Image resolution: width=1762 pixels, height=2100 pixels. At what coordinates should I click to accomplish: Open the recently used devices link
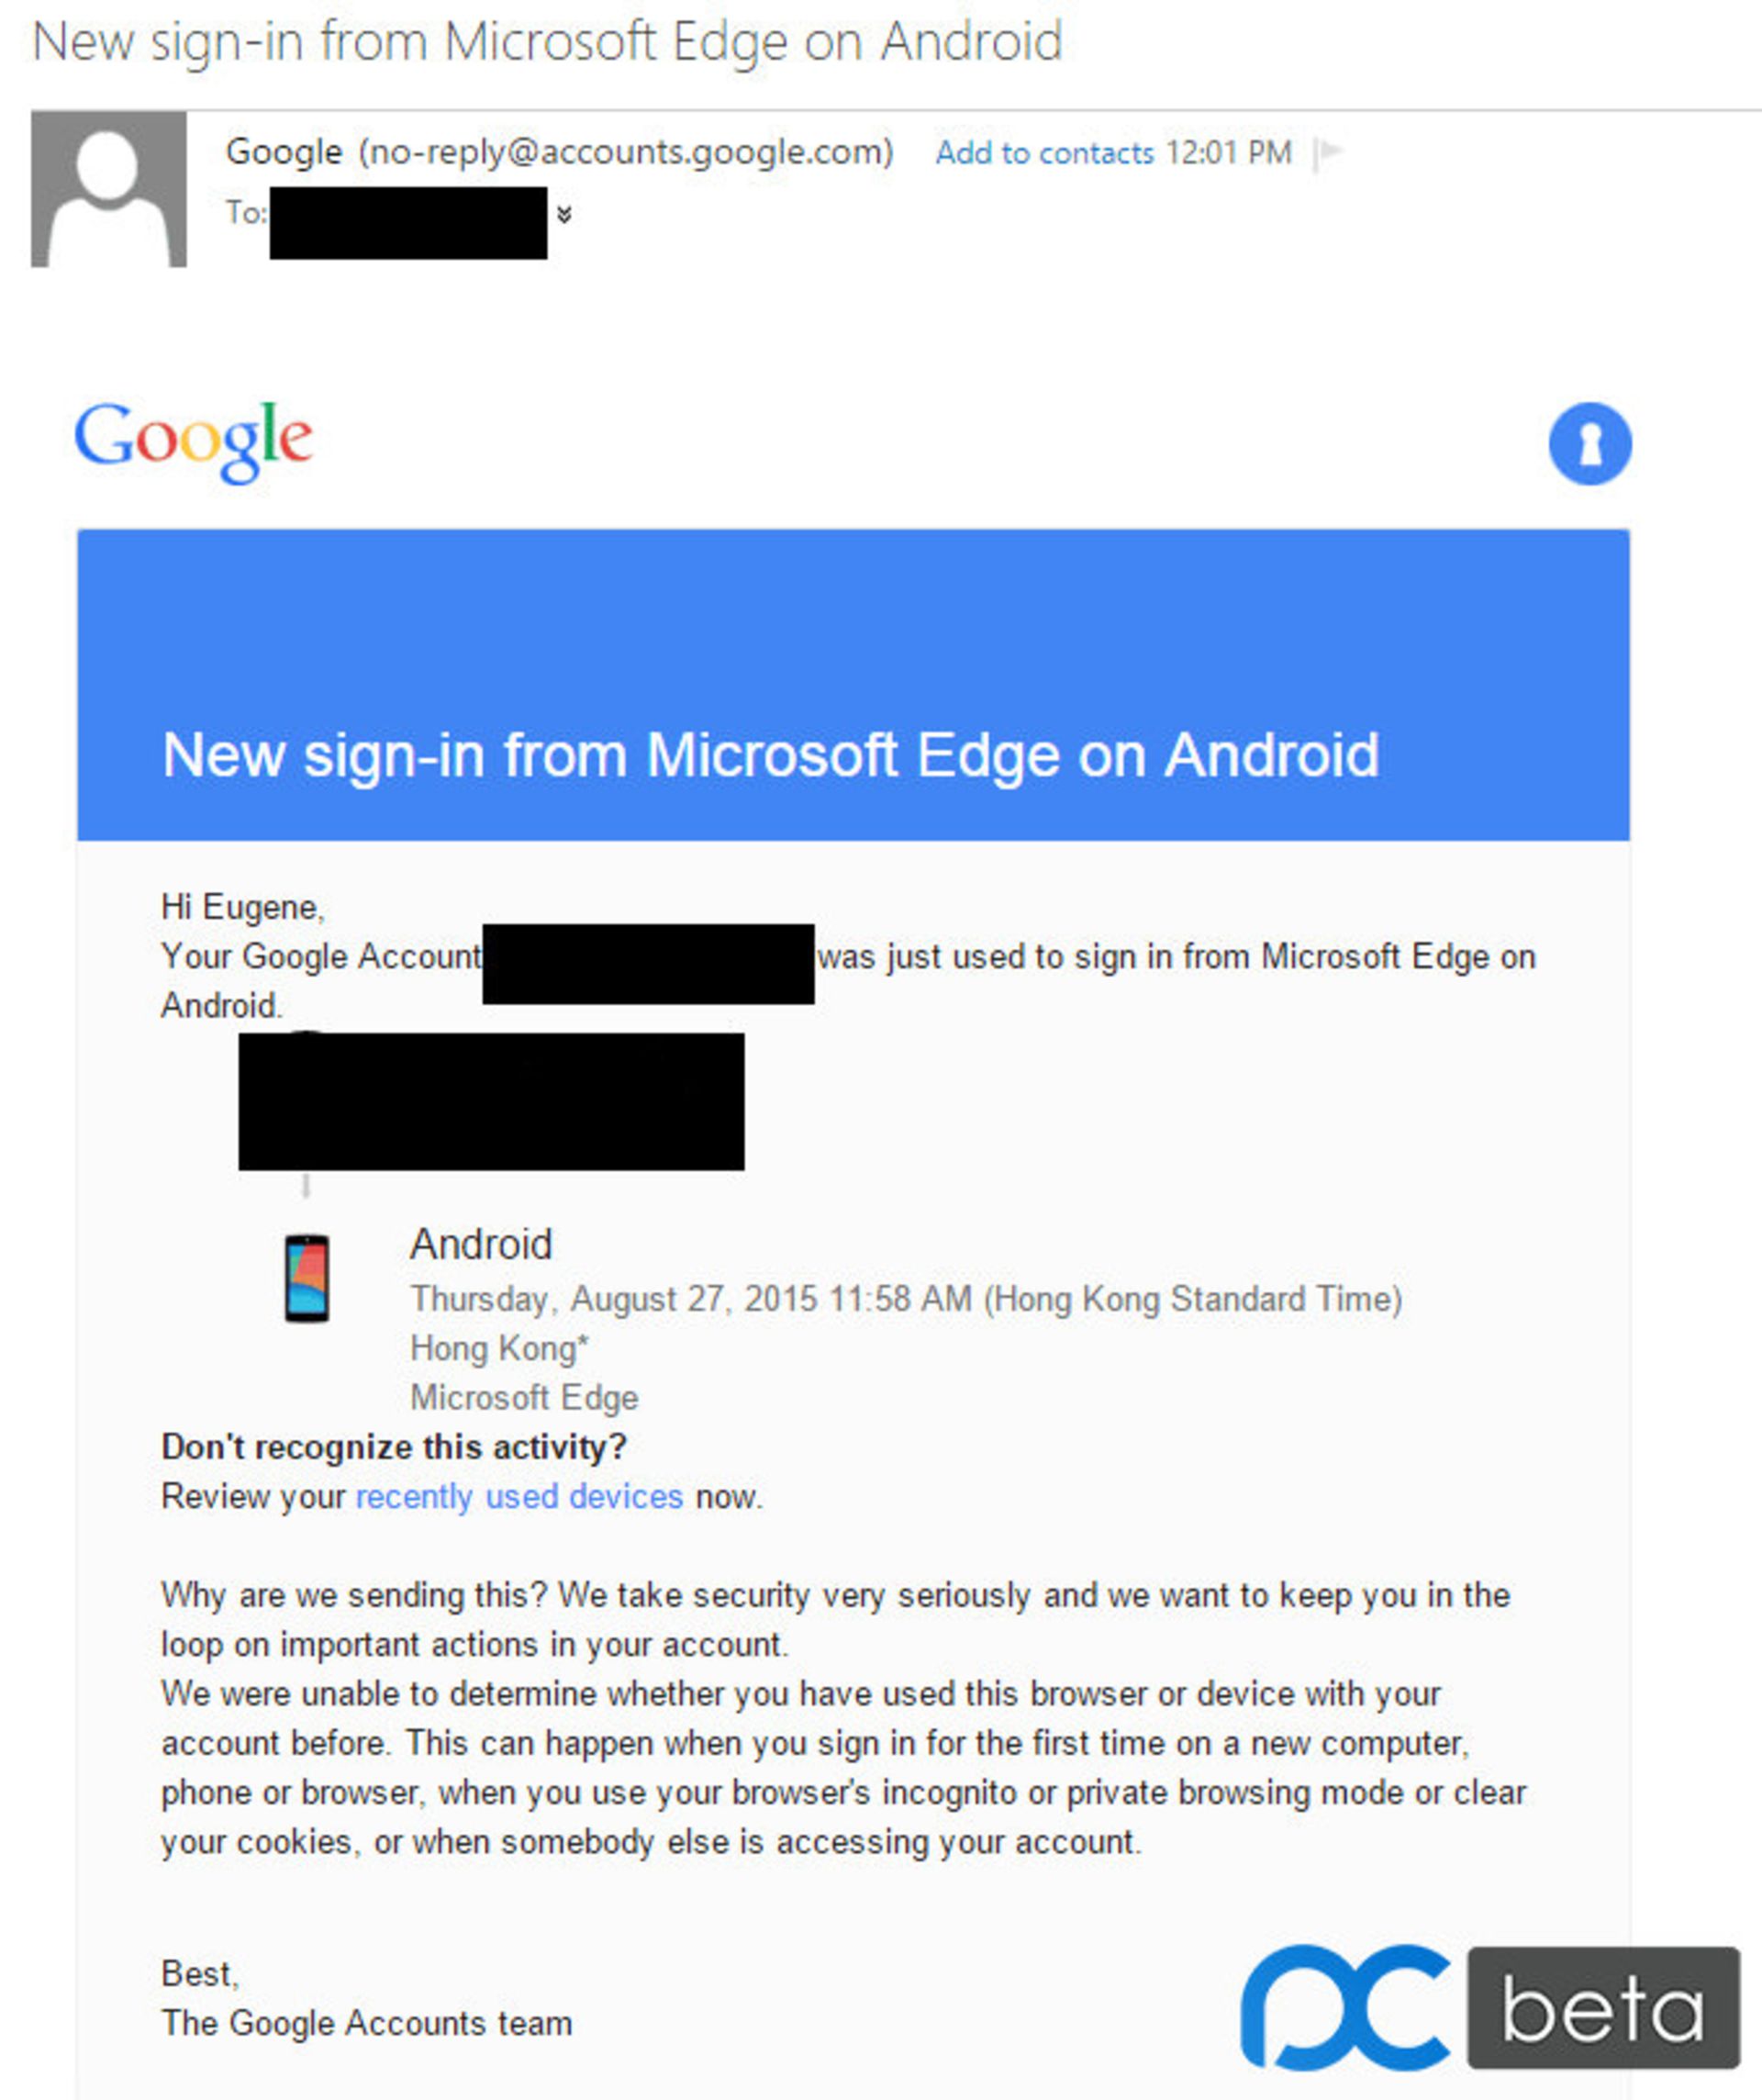tap(519, 1496)
